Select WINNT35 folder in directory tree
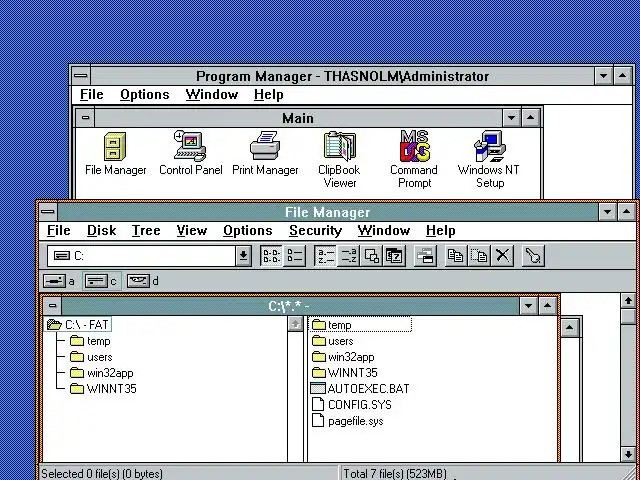 [x=103, y=389]
